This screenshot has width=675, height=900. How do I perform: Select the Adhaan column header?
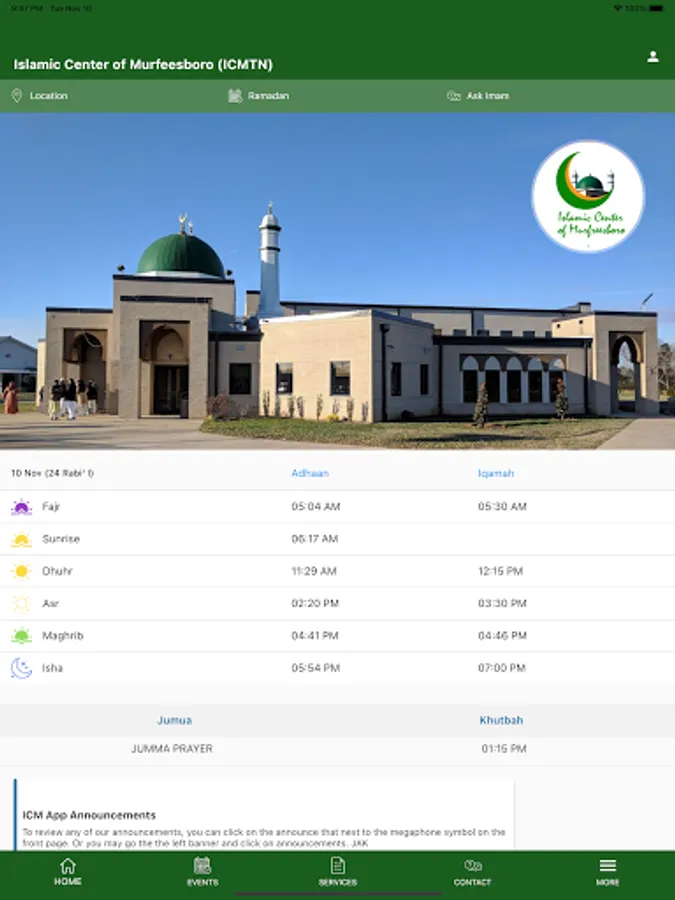click(310, 473)
